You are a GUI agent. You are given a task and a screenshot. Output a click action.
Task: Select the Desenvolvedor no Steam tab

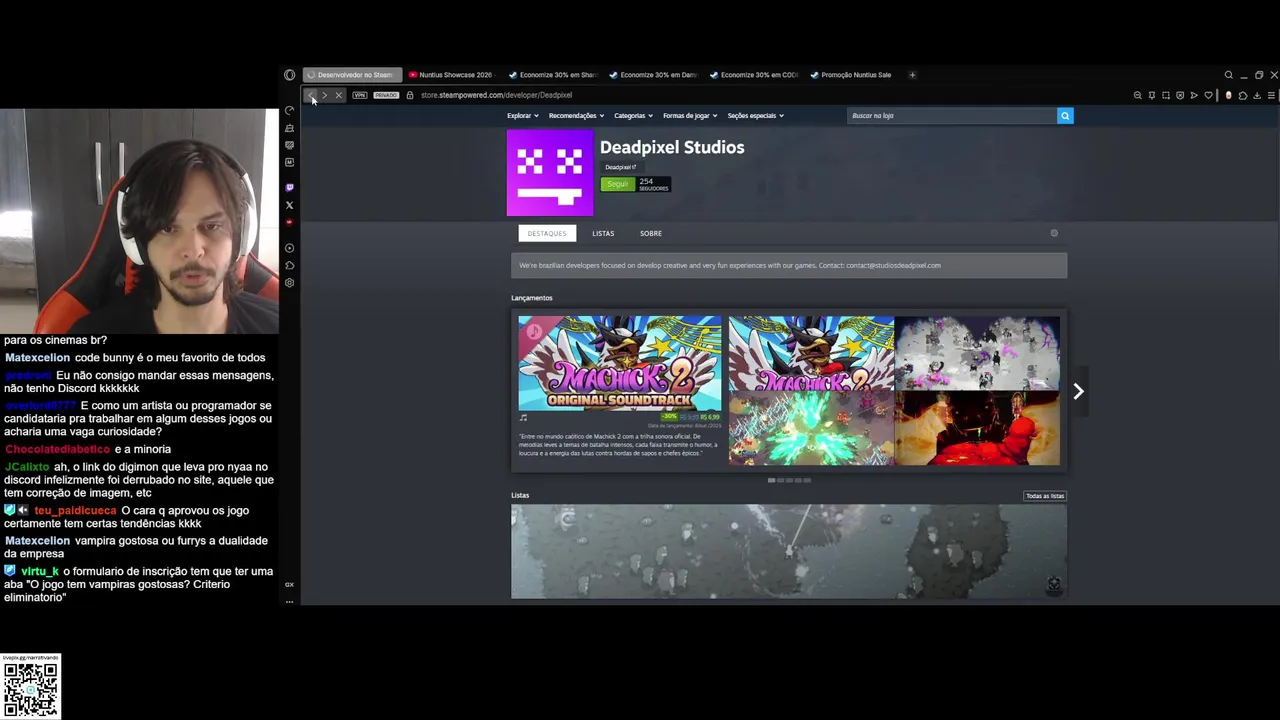point(352,75)
